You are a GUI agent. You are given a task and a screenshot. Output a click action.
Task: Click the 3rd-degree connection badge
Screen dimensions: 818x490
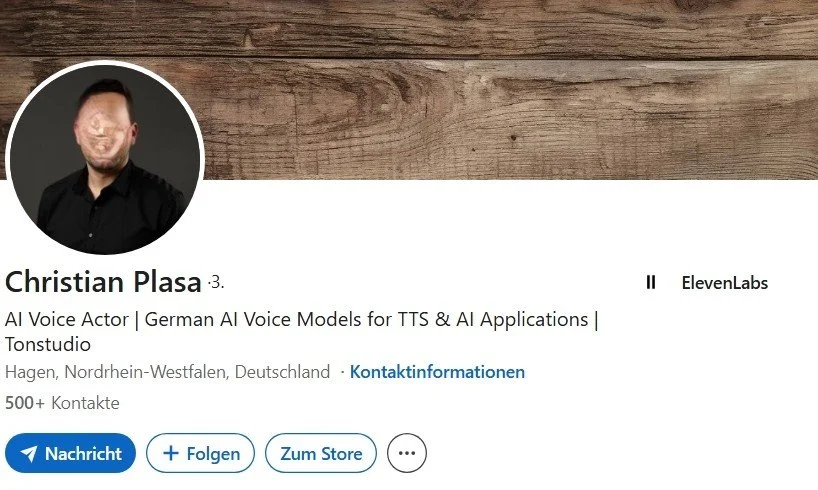(216, 282)
